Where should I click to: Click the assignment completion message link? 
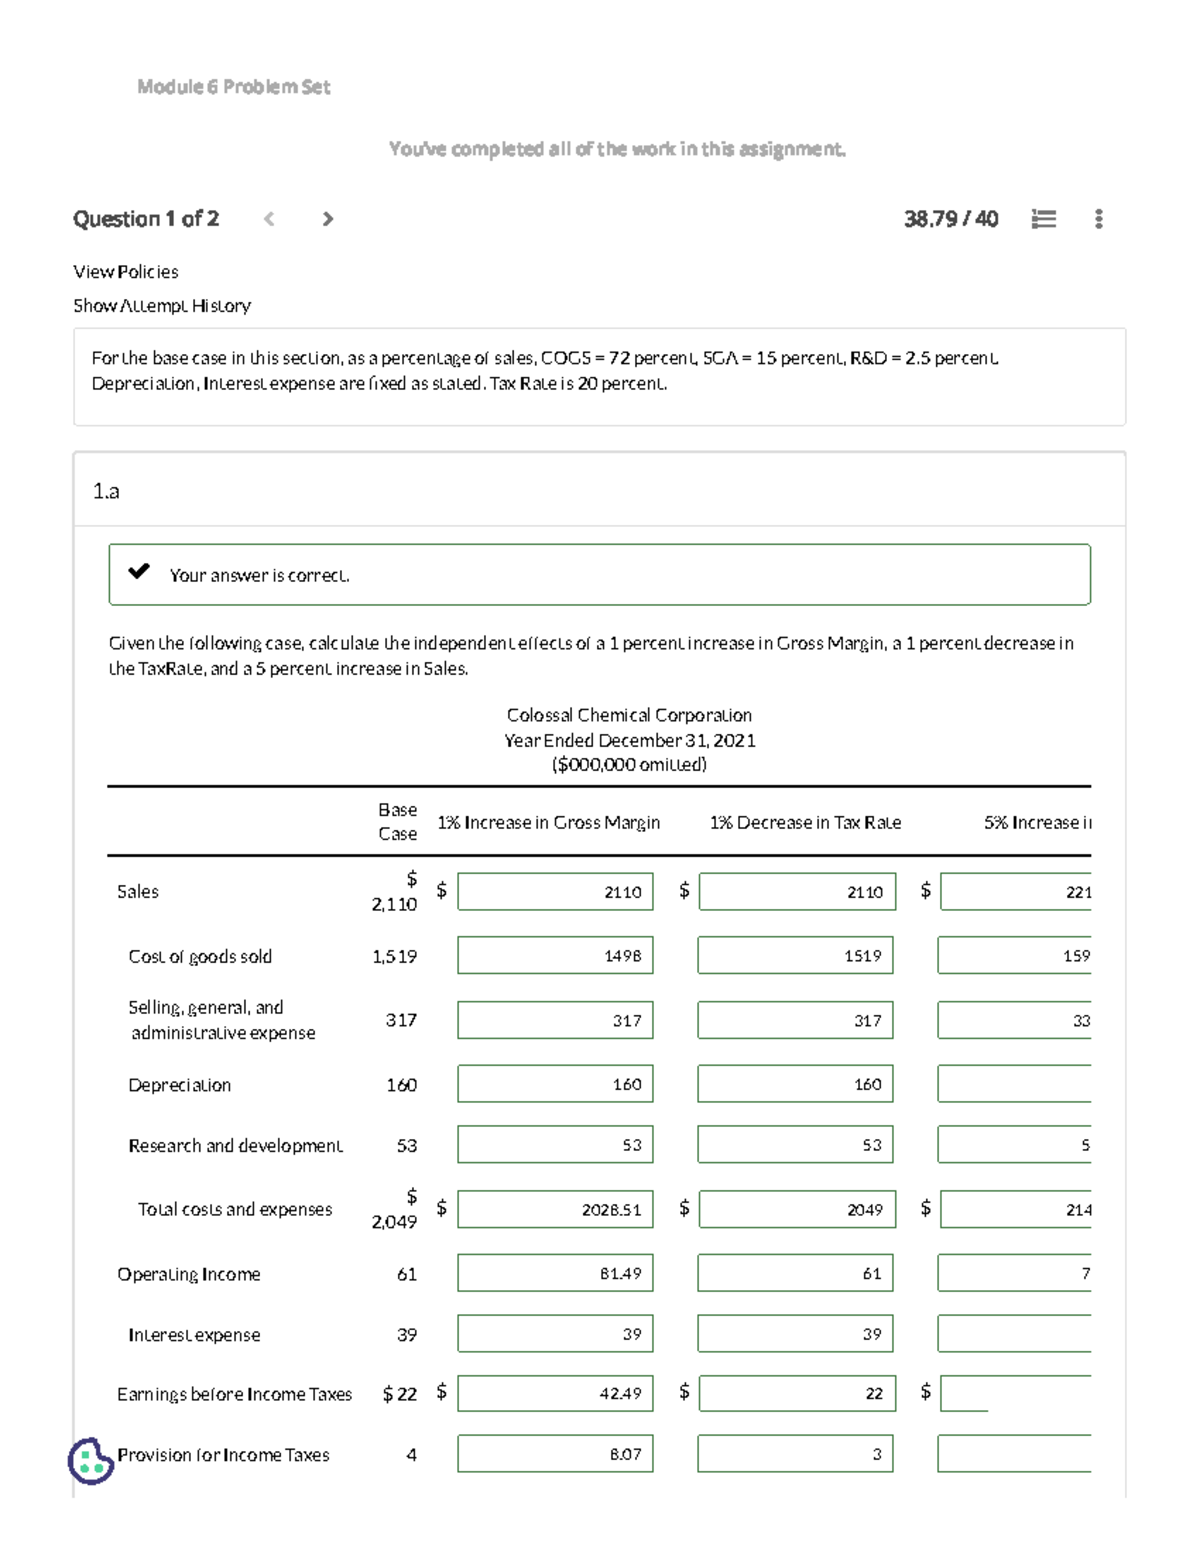coord(618,148)
